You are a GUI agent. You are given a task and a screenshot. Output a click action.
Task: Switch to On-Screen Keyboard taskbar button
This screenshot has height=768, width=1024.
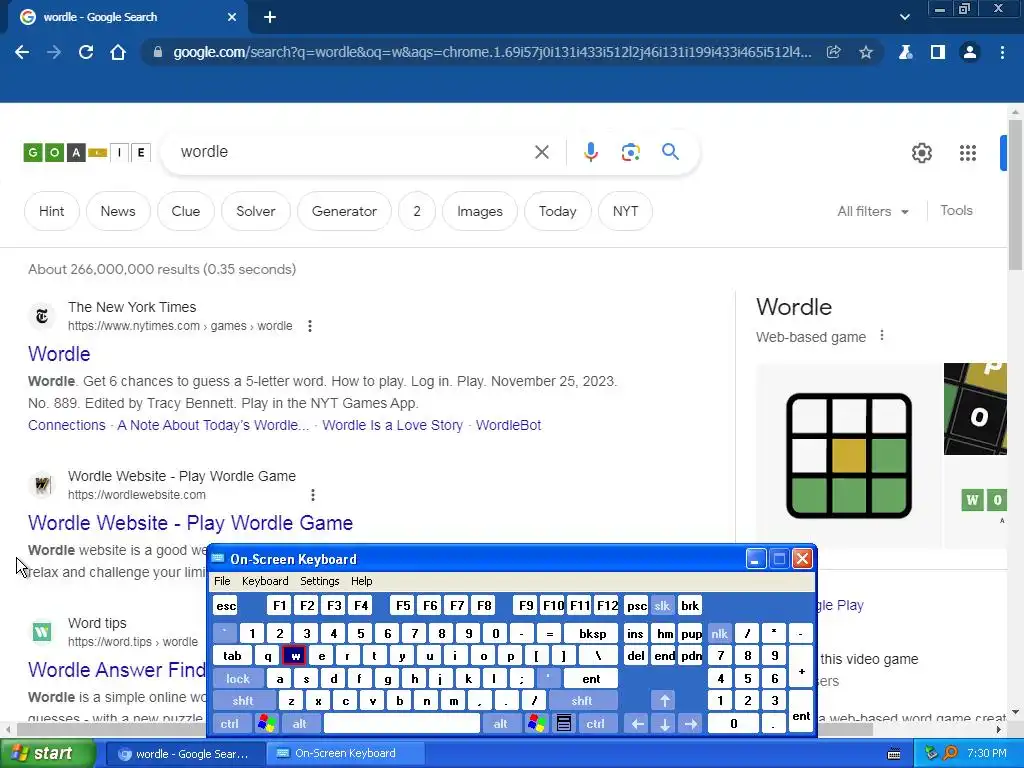pyautogui.click(x=346, y=754)
